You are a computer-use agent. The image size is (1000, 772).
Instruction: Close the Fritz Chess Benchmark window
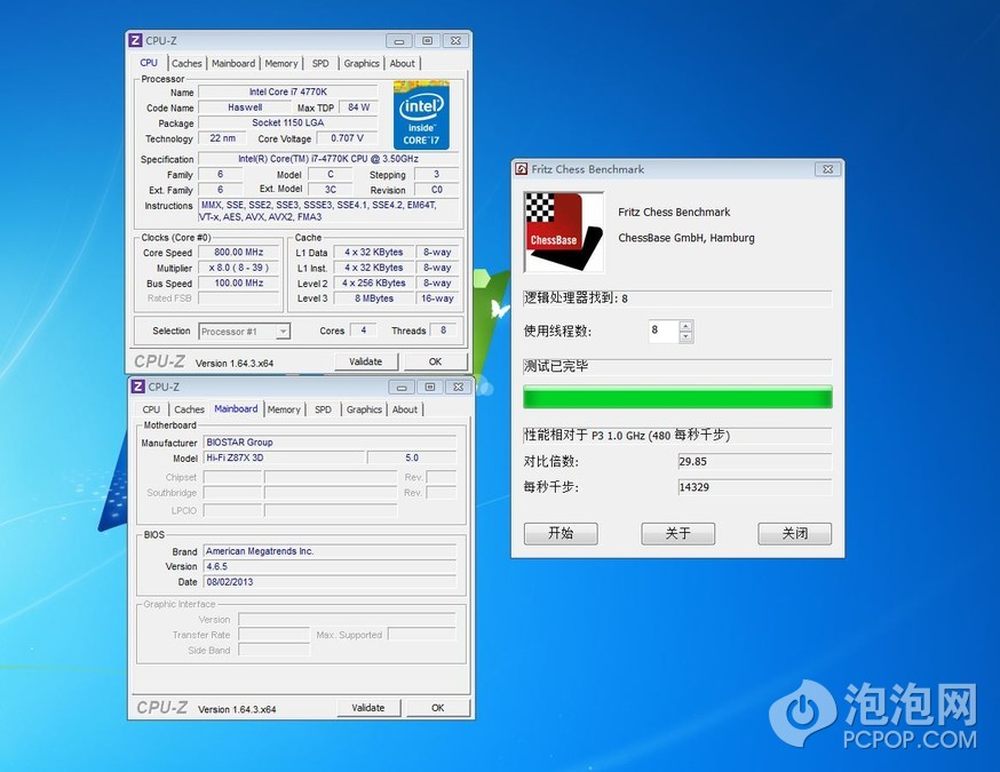[x=828, y=169]
